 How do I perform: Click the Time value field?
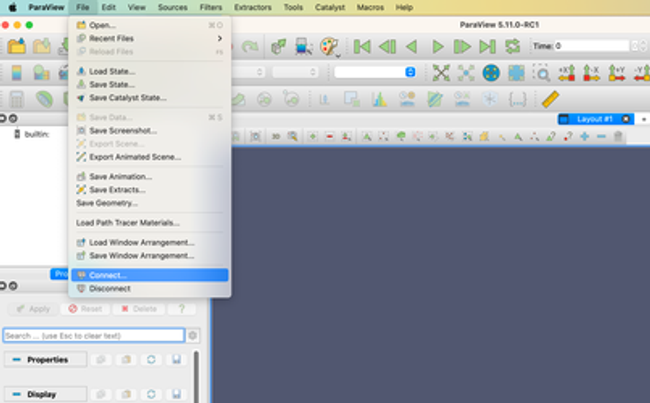click(x=591, y=46)
